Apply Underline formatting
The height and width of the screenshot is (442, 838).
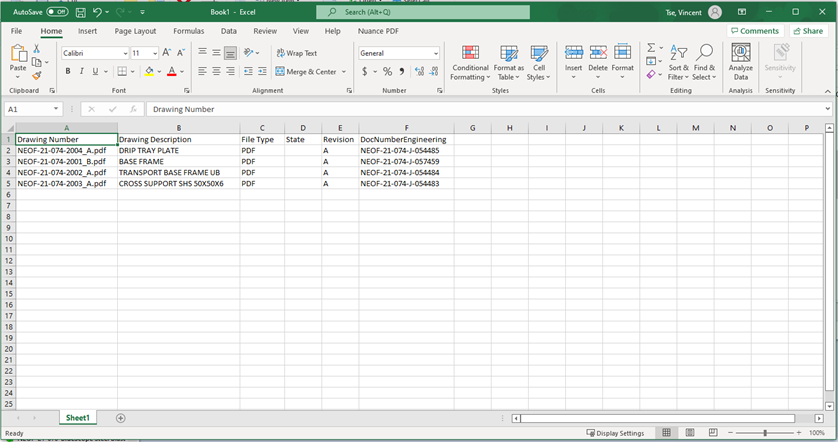click(95, 71)
